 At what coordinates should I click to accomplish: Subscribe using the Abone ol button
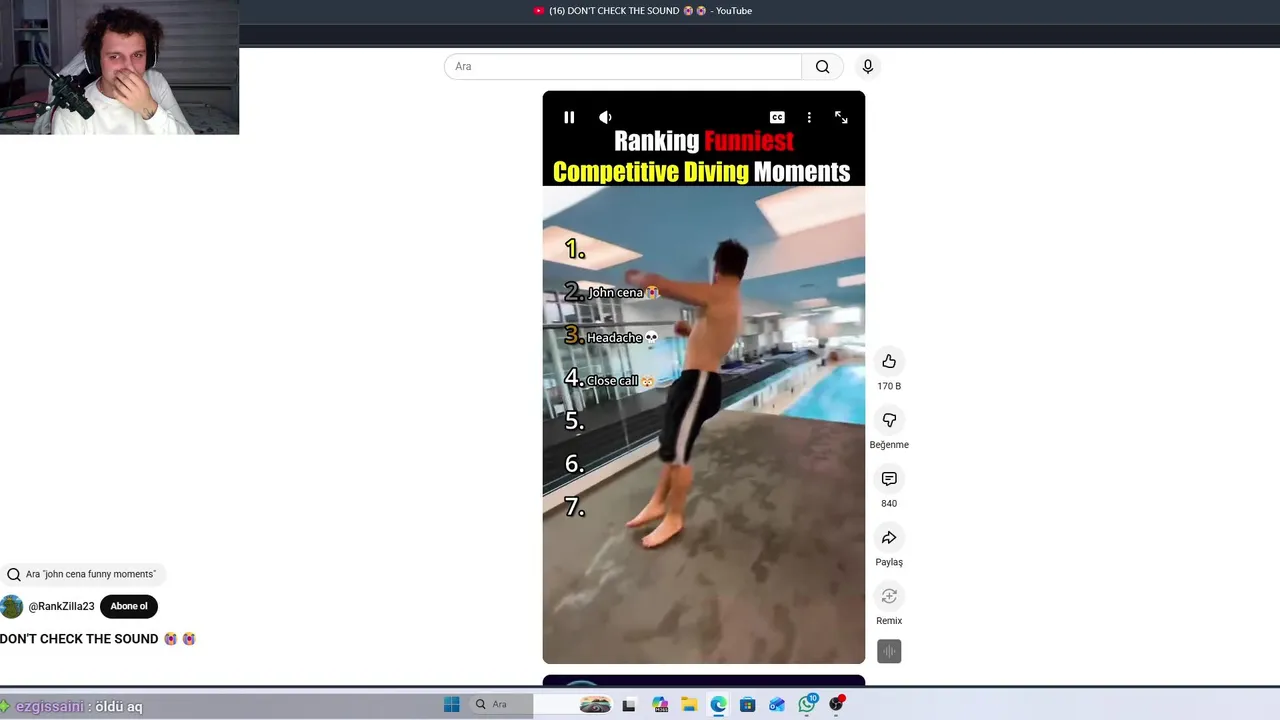click(129, 606)
